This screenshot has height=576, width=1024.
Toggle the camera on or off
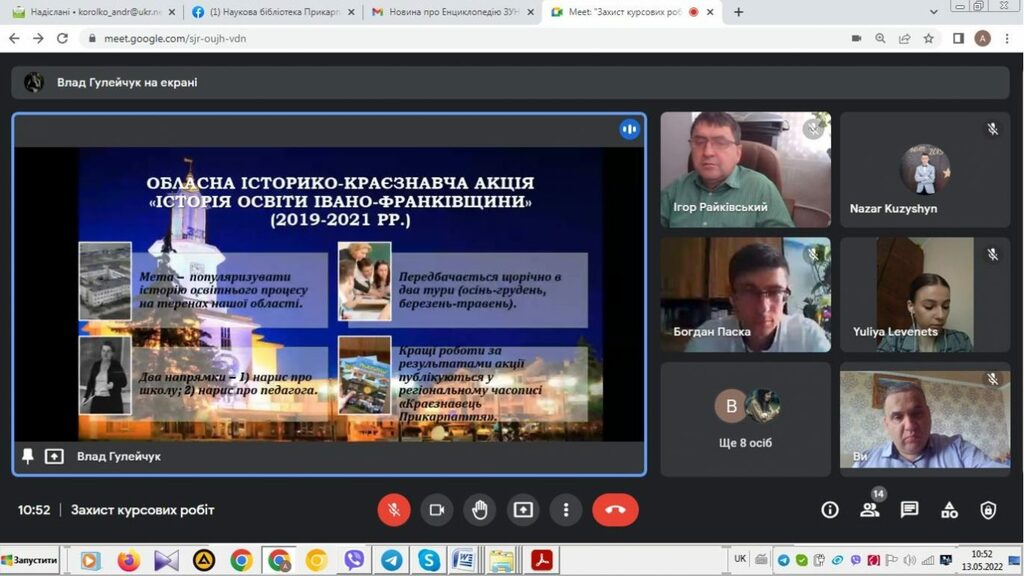tap(436, 510)
